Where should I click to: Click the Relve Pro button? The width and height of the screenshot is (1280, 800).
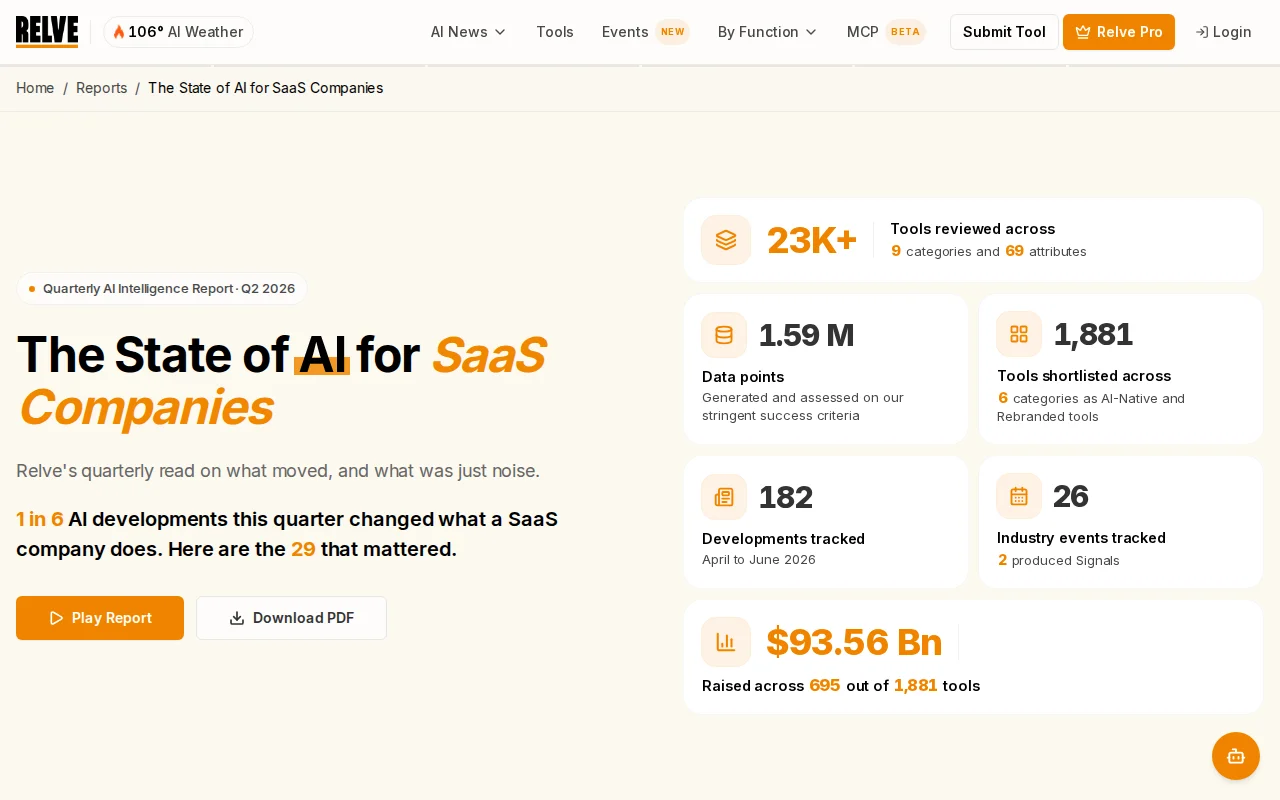(x=1119, y=32)
